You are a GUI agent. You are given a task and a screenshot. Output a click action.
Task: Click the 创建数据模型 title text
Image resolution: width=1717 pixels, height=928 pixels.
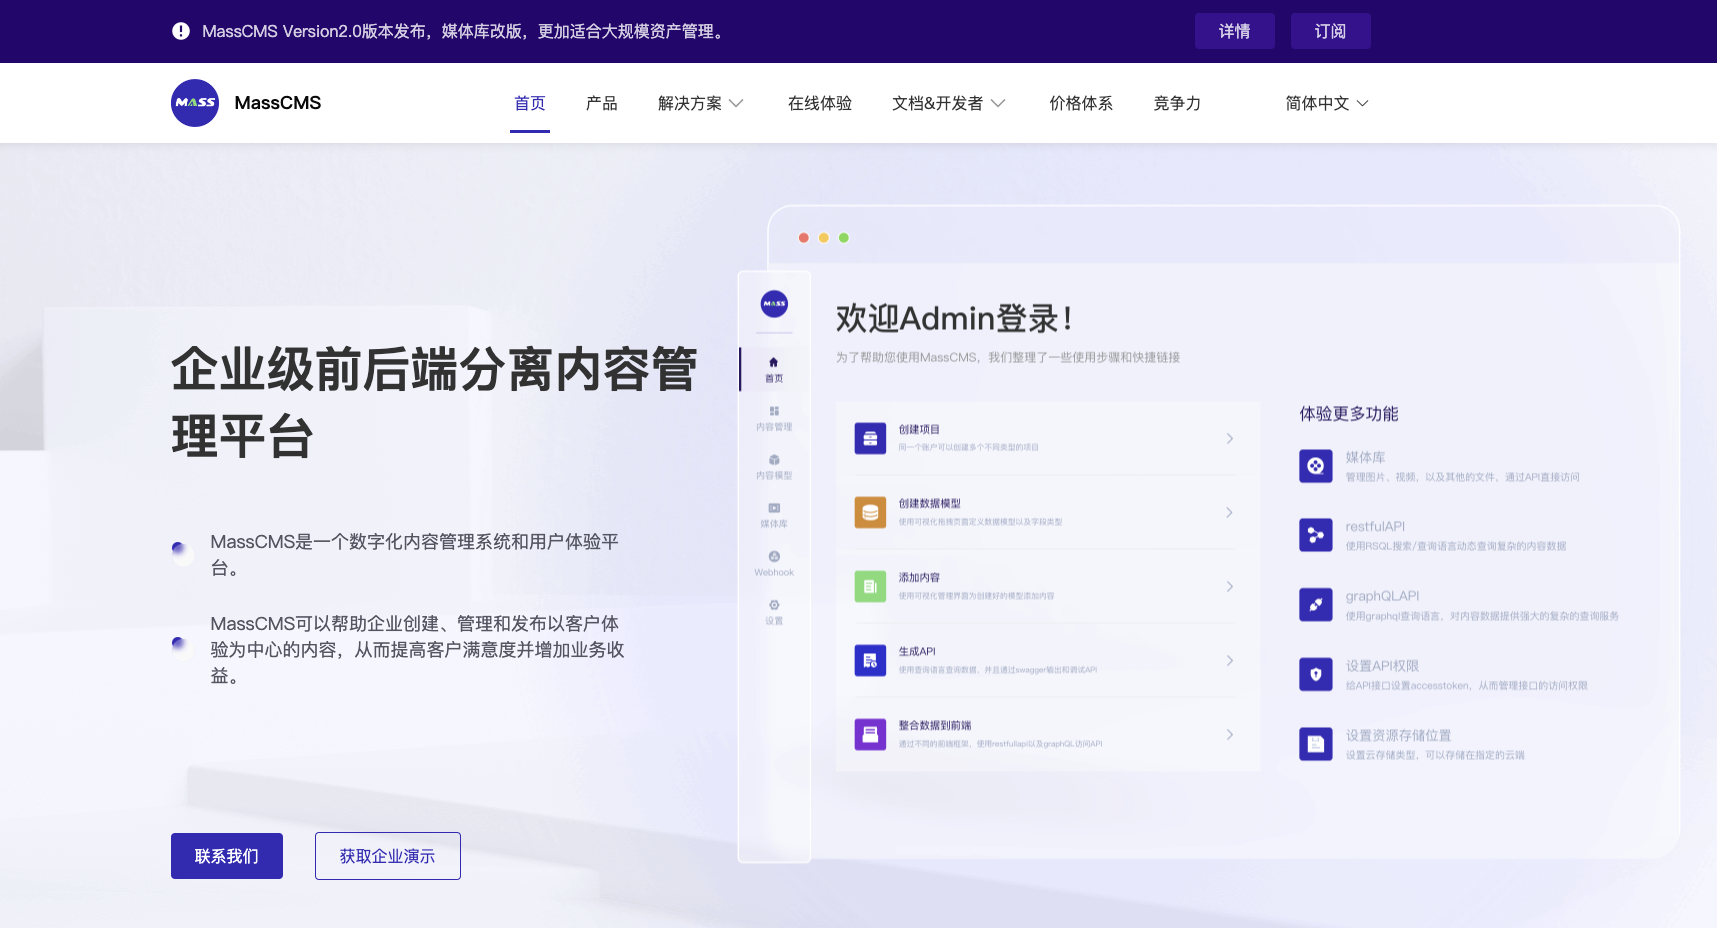[930, 503]
